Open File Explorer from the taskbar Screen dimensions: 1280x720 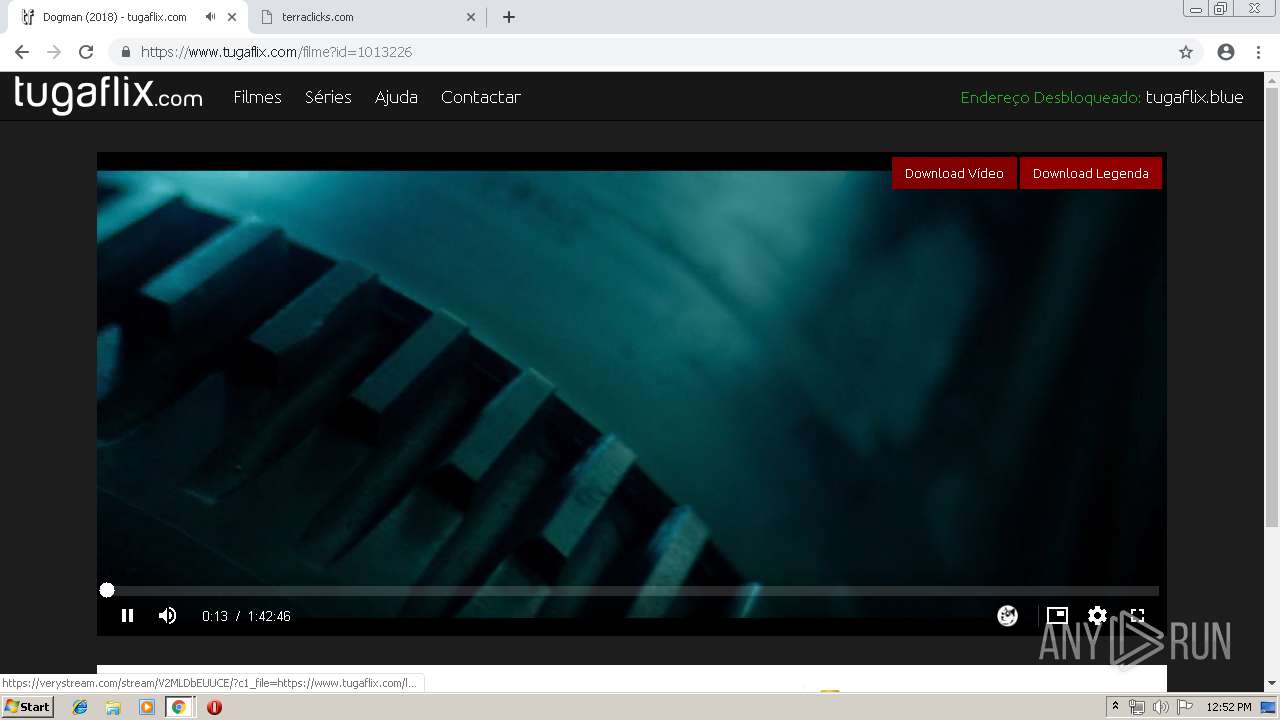[113, 707]
